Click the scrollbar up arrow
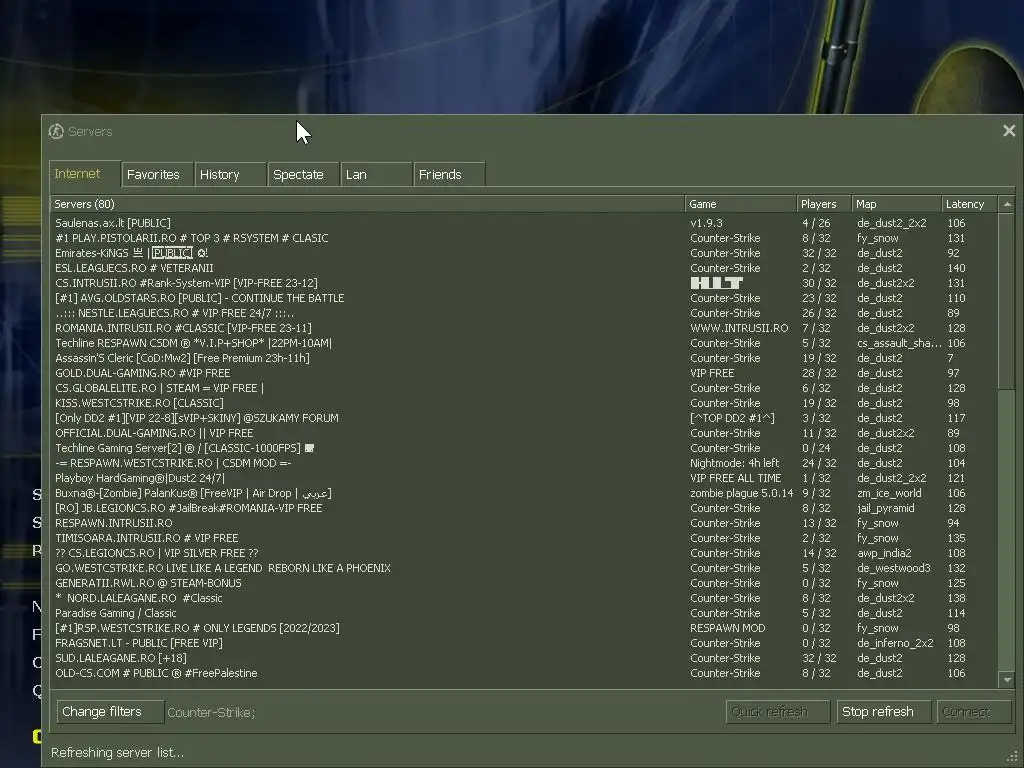 click(x=1007, y=204)
